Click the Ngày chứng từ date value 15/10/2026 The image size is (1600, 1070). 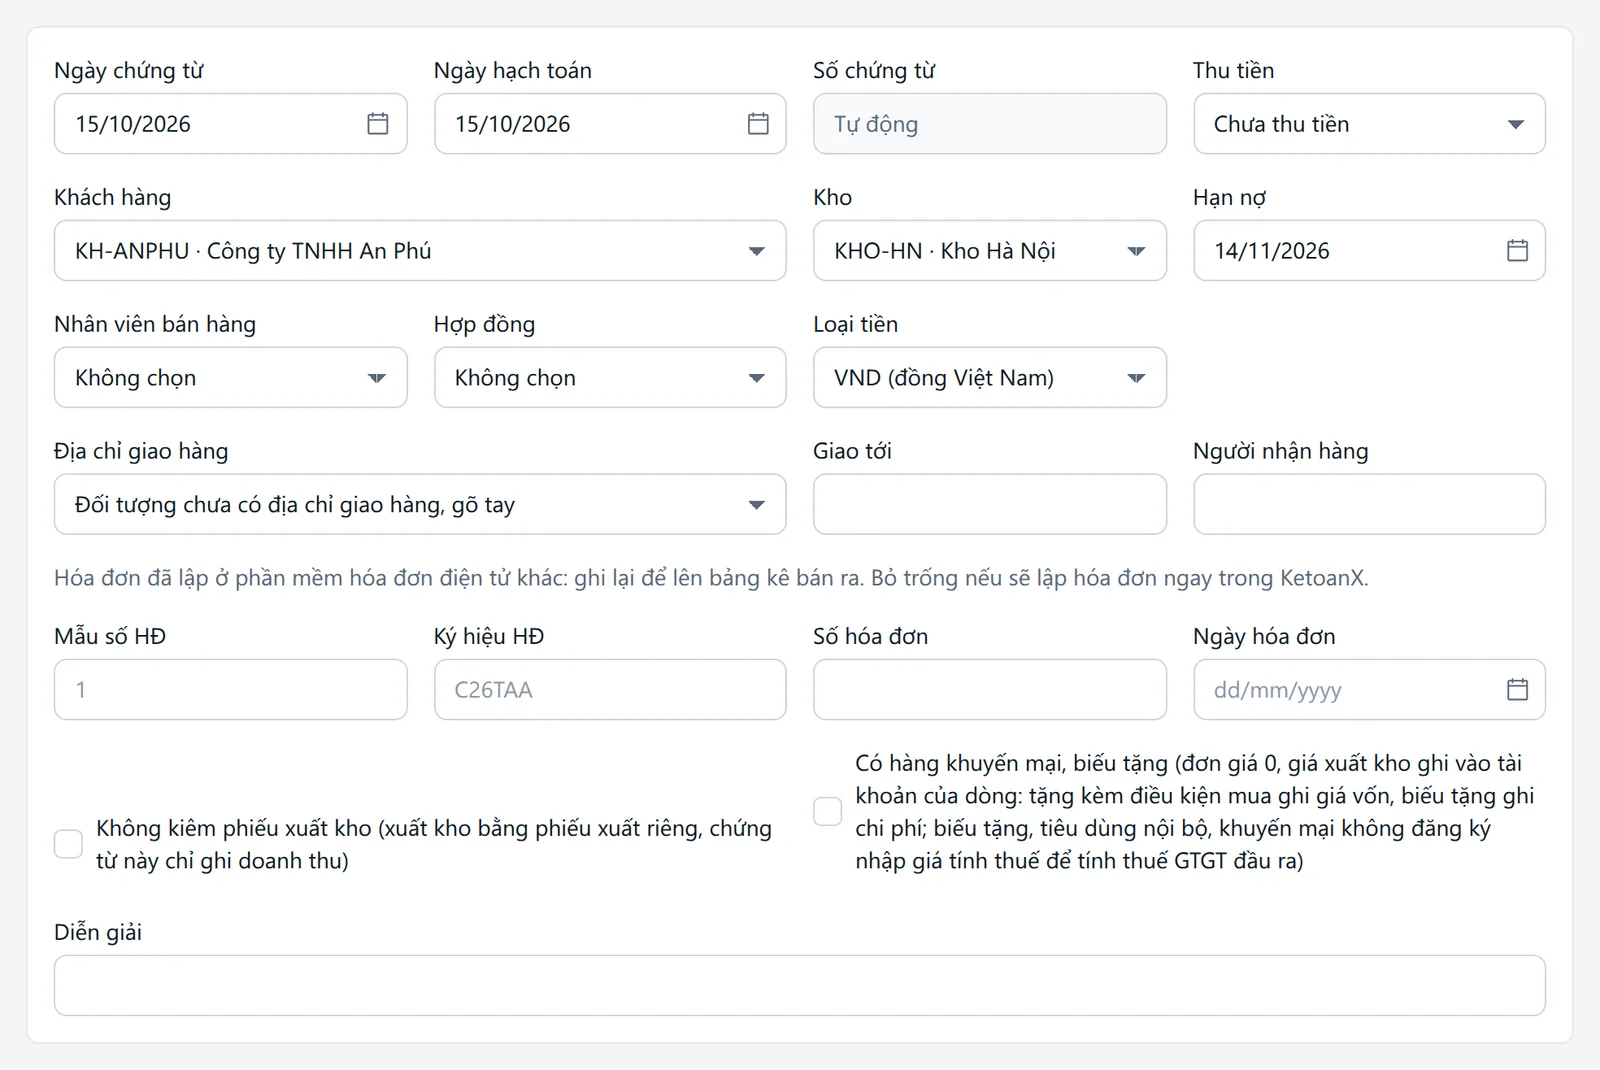tap(133, 124)
